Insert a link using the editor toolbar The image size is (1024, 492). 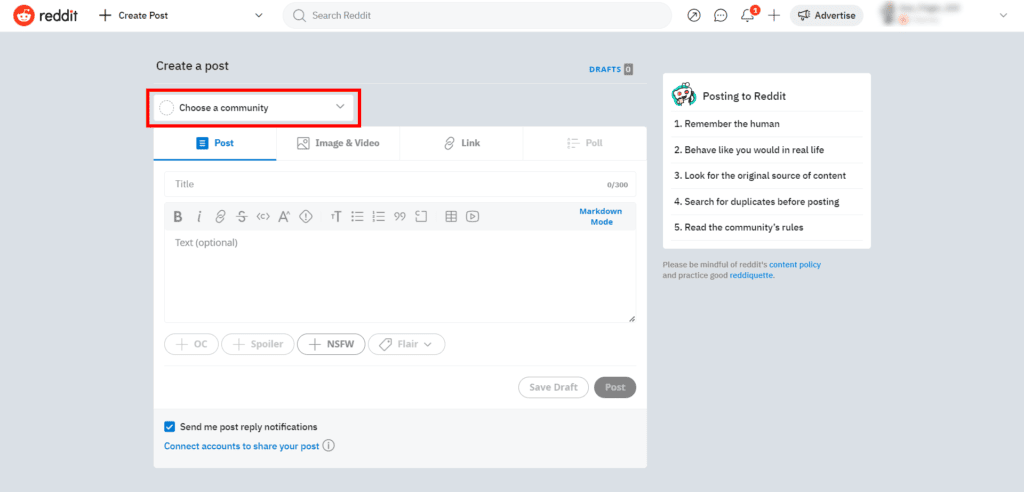click(x=220, y=216)
